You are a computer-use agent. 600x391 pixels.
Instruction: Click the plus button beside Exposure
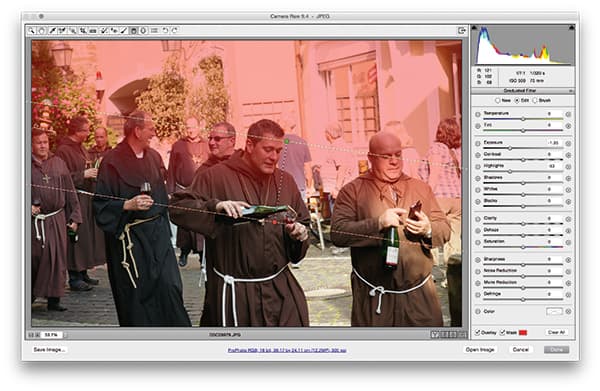pos(568,143)
